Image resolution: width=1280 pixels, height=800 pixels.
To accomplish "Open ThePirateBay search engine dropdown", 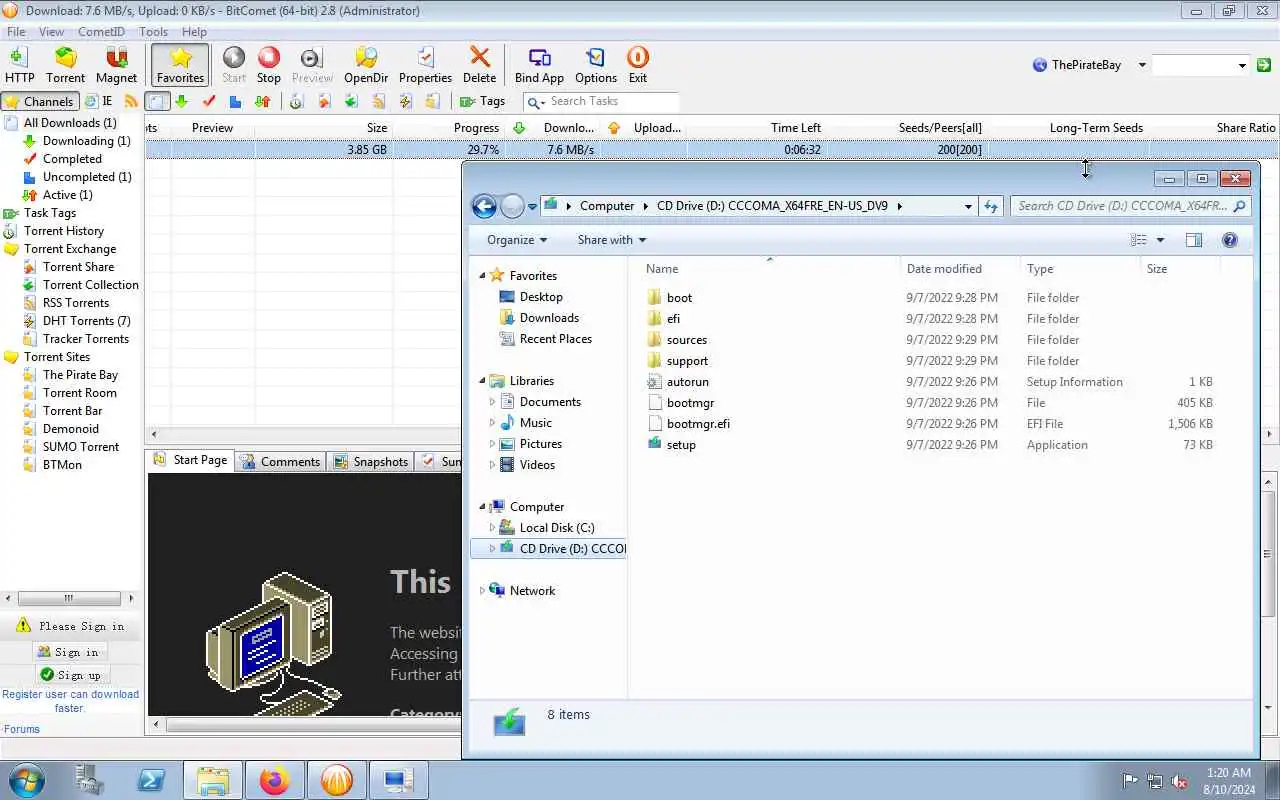I will pyautogui.click(x=1142, y=65).
